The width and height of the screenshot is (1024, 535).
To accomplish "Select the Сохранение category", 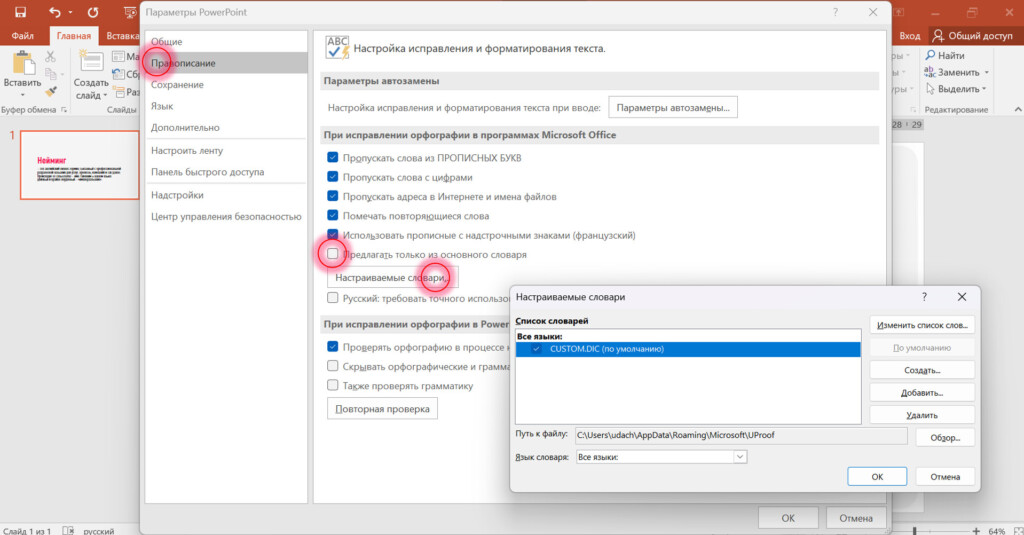I will (226, 84).
